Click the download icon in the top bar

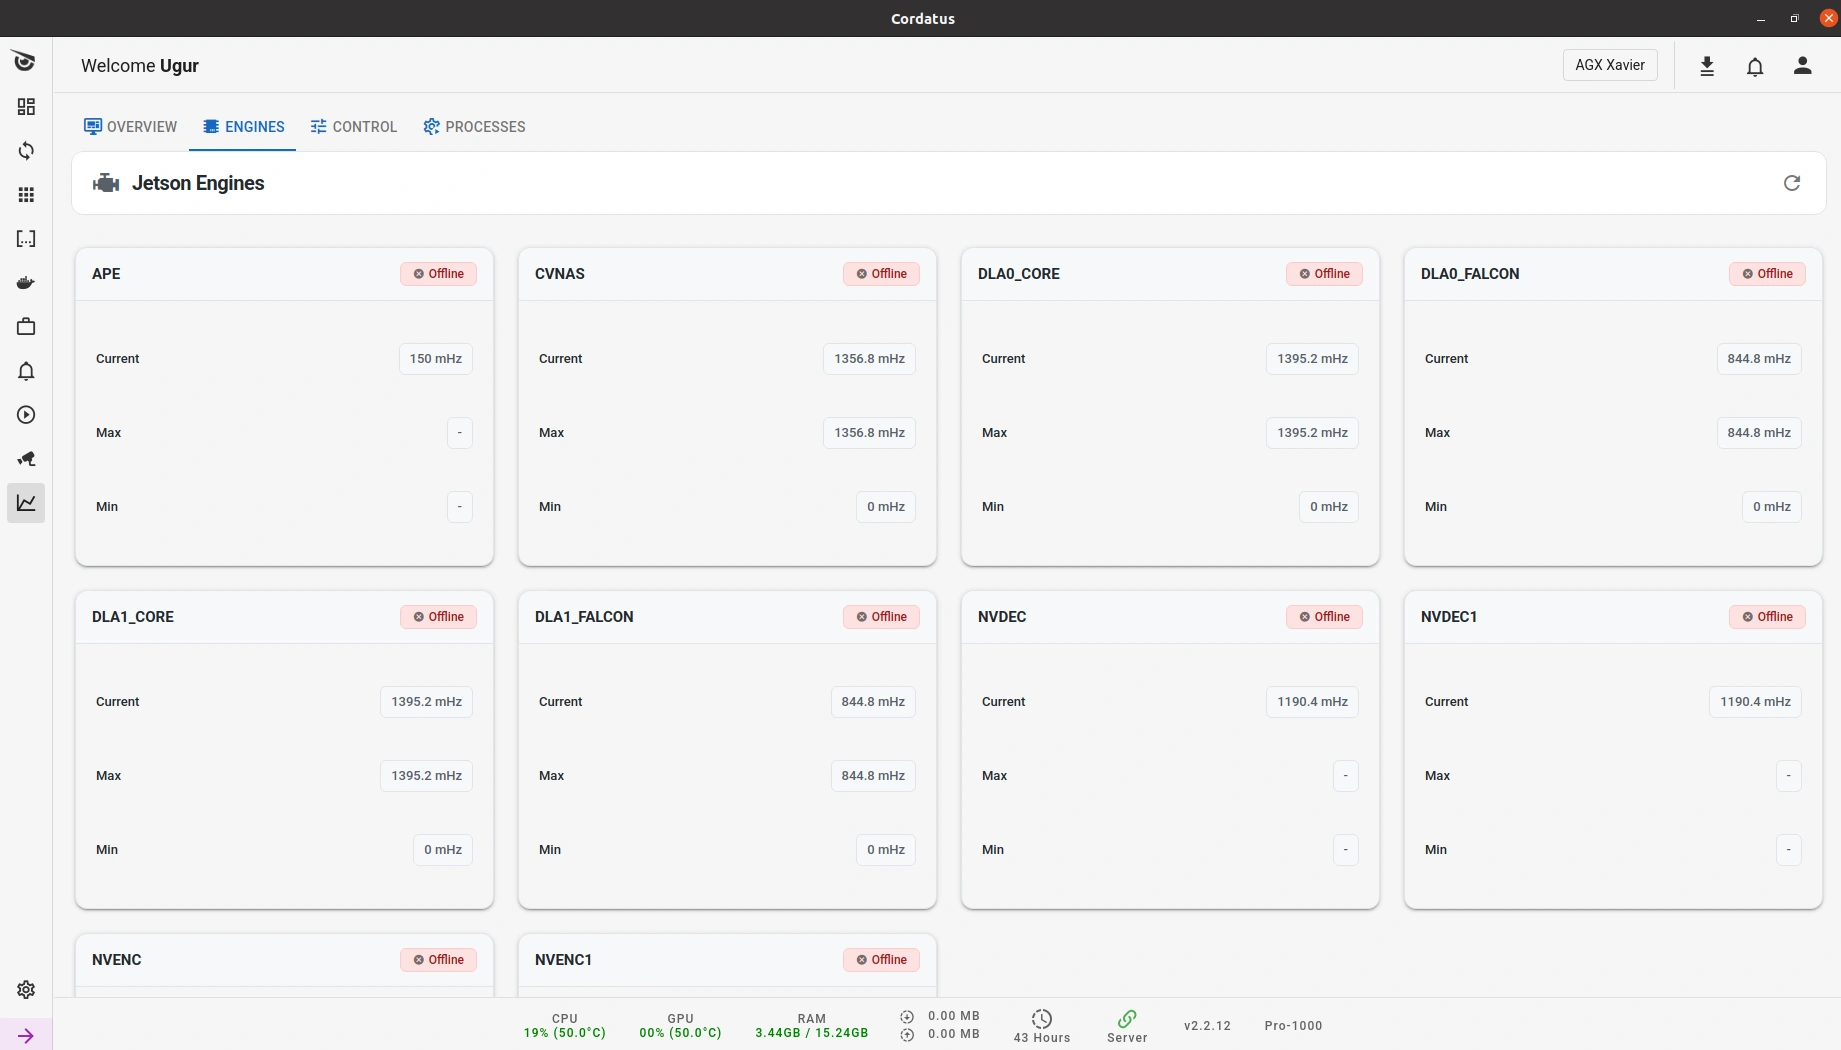1707,66
